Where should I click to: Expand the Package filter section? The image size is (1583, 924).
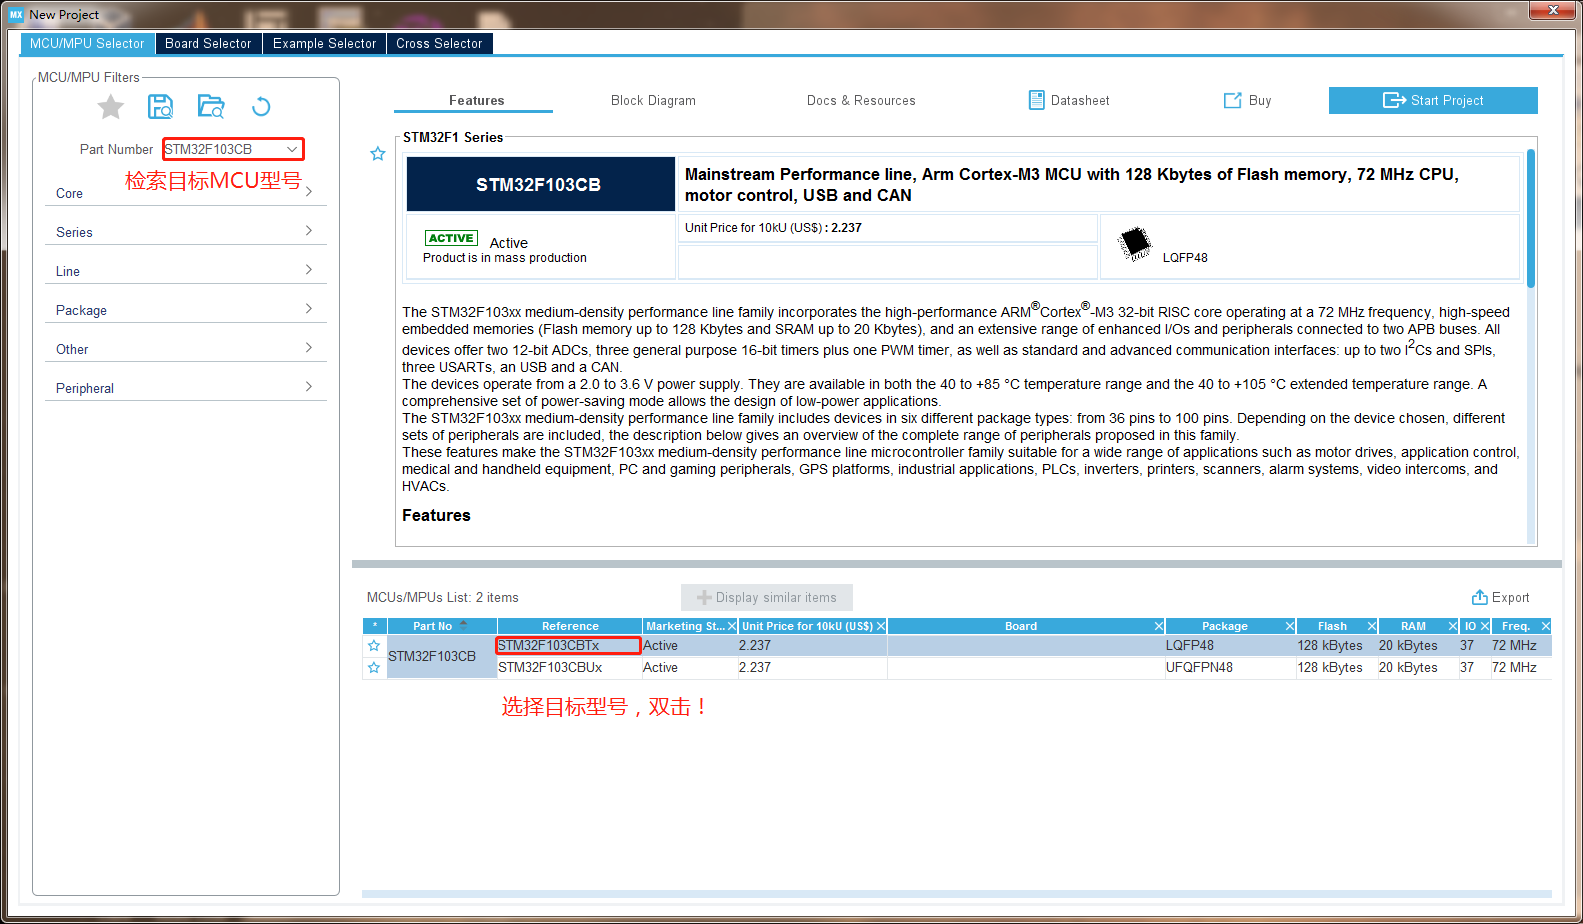click(x=186, y=310)
